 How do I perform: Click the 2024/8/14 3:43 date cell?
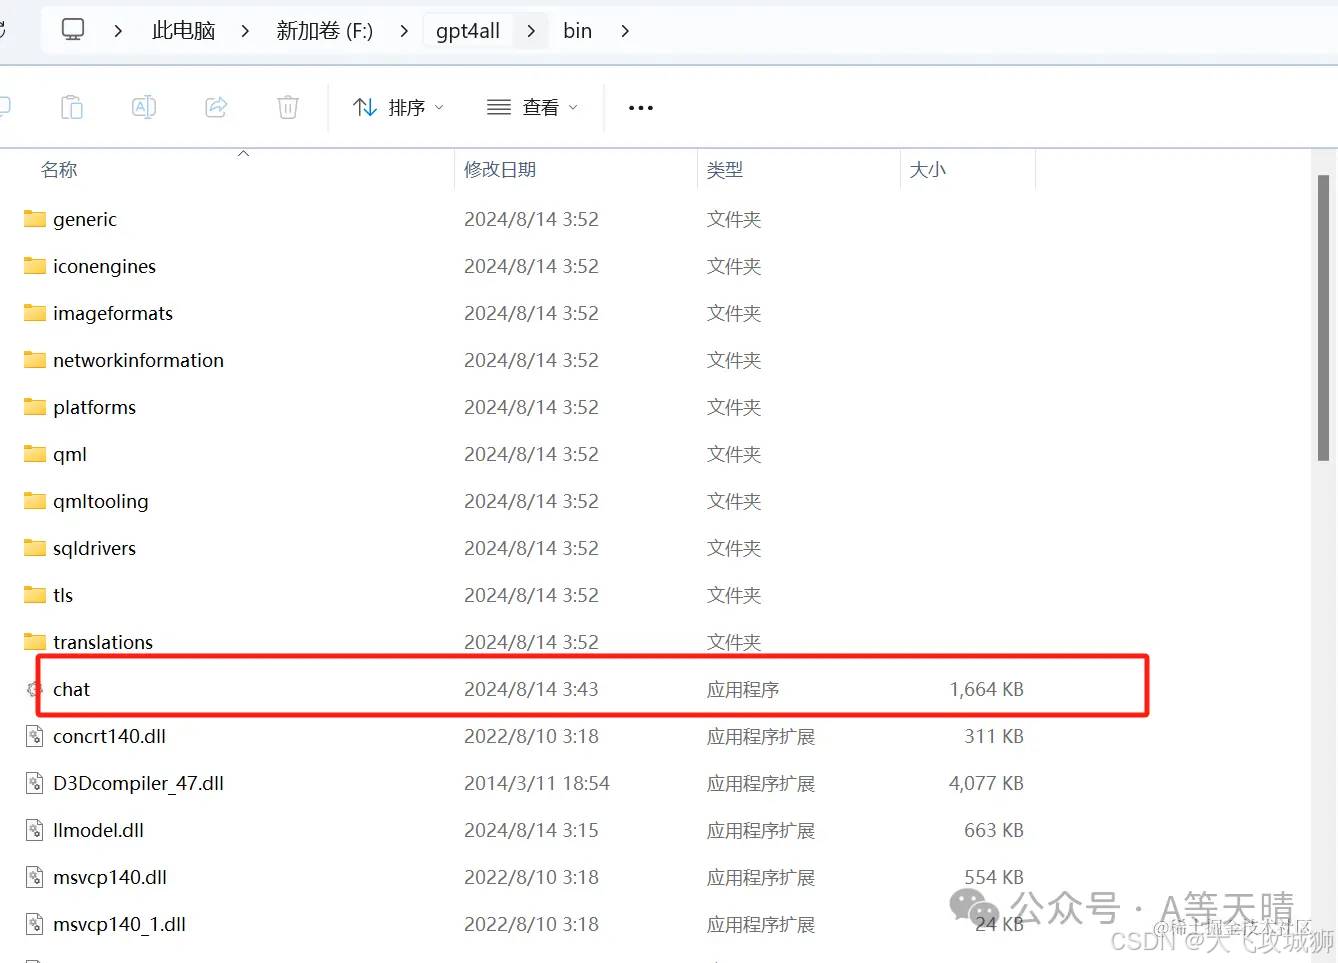pos(531,689)
